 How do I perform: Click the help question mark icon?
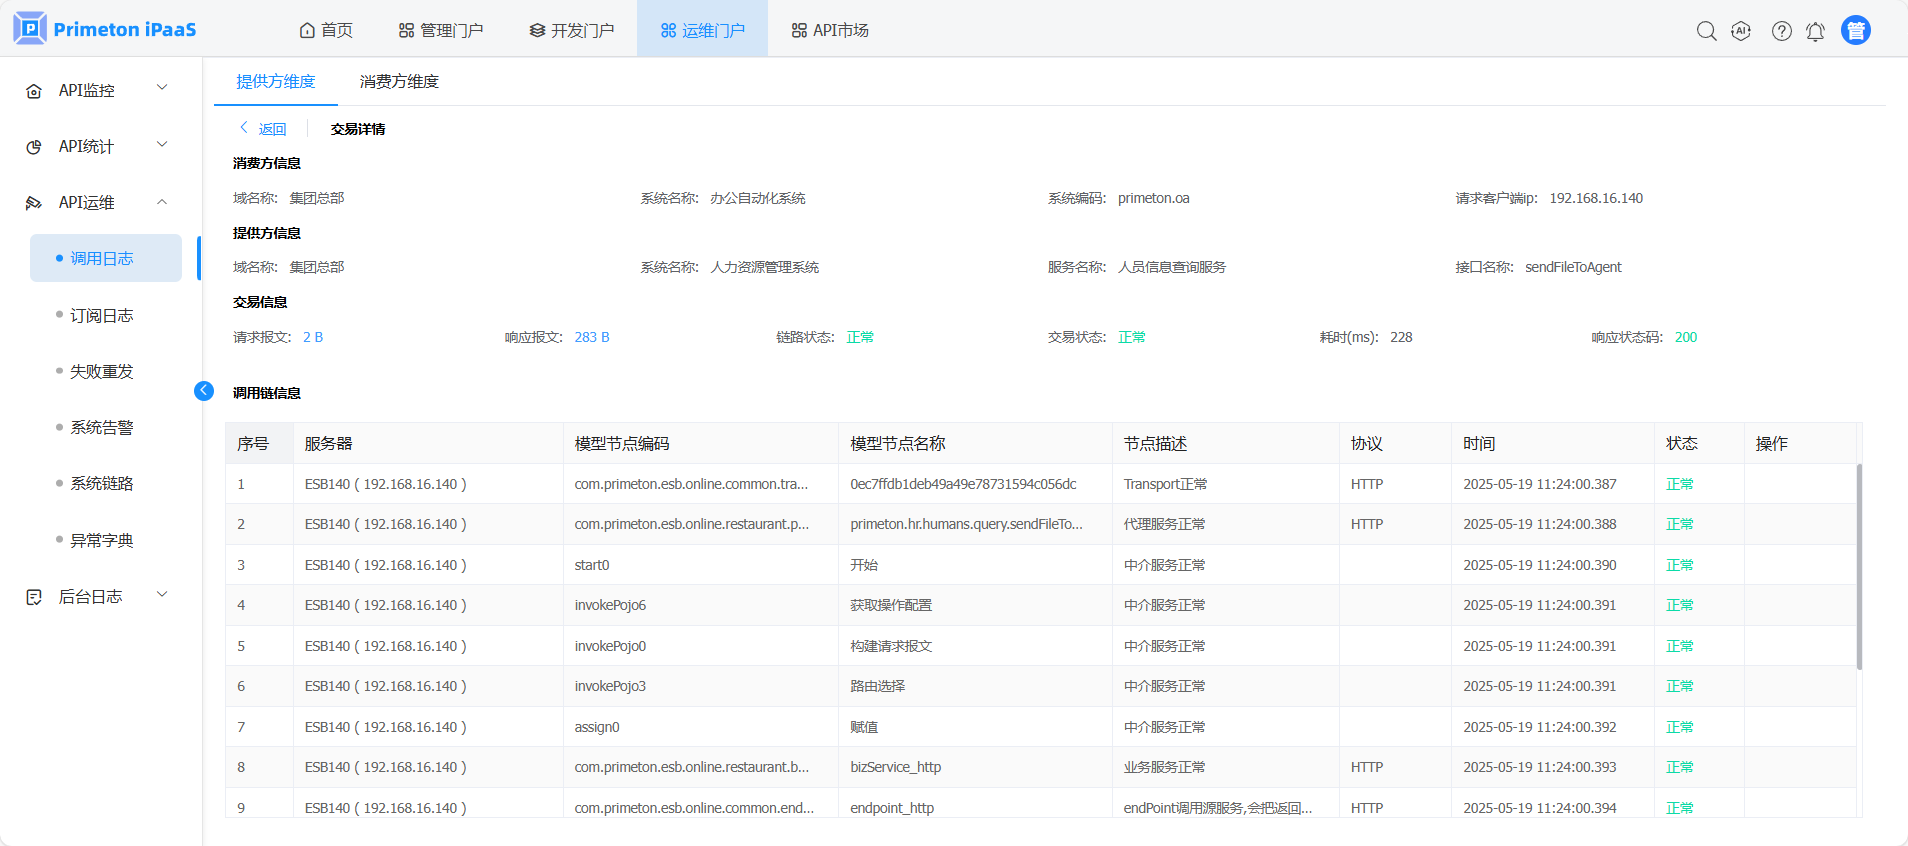(1781, 31)
